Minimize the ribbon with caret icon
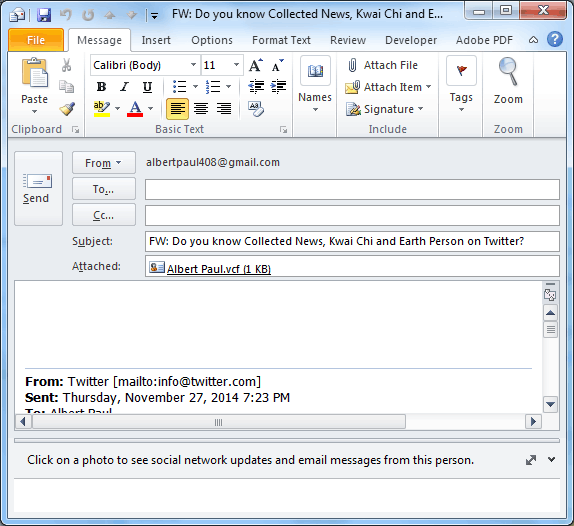This screenshot has height=526, width=574. pyautogui.click(x=533, y=40)
